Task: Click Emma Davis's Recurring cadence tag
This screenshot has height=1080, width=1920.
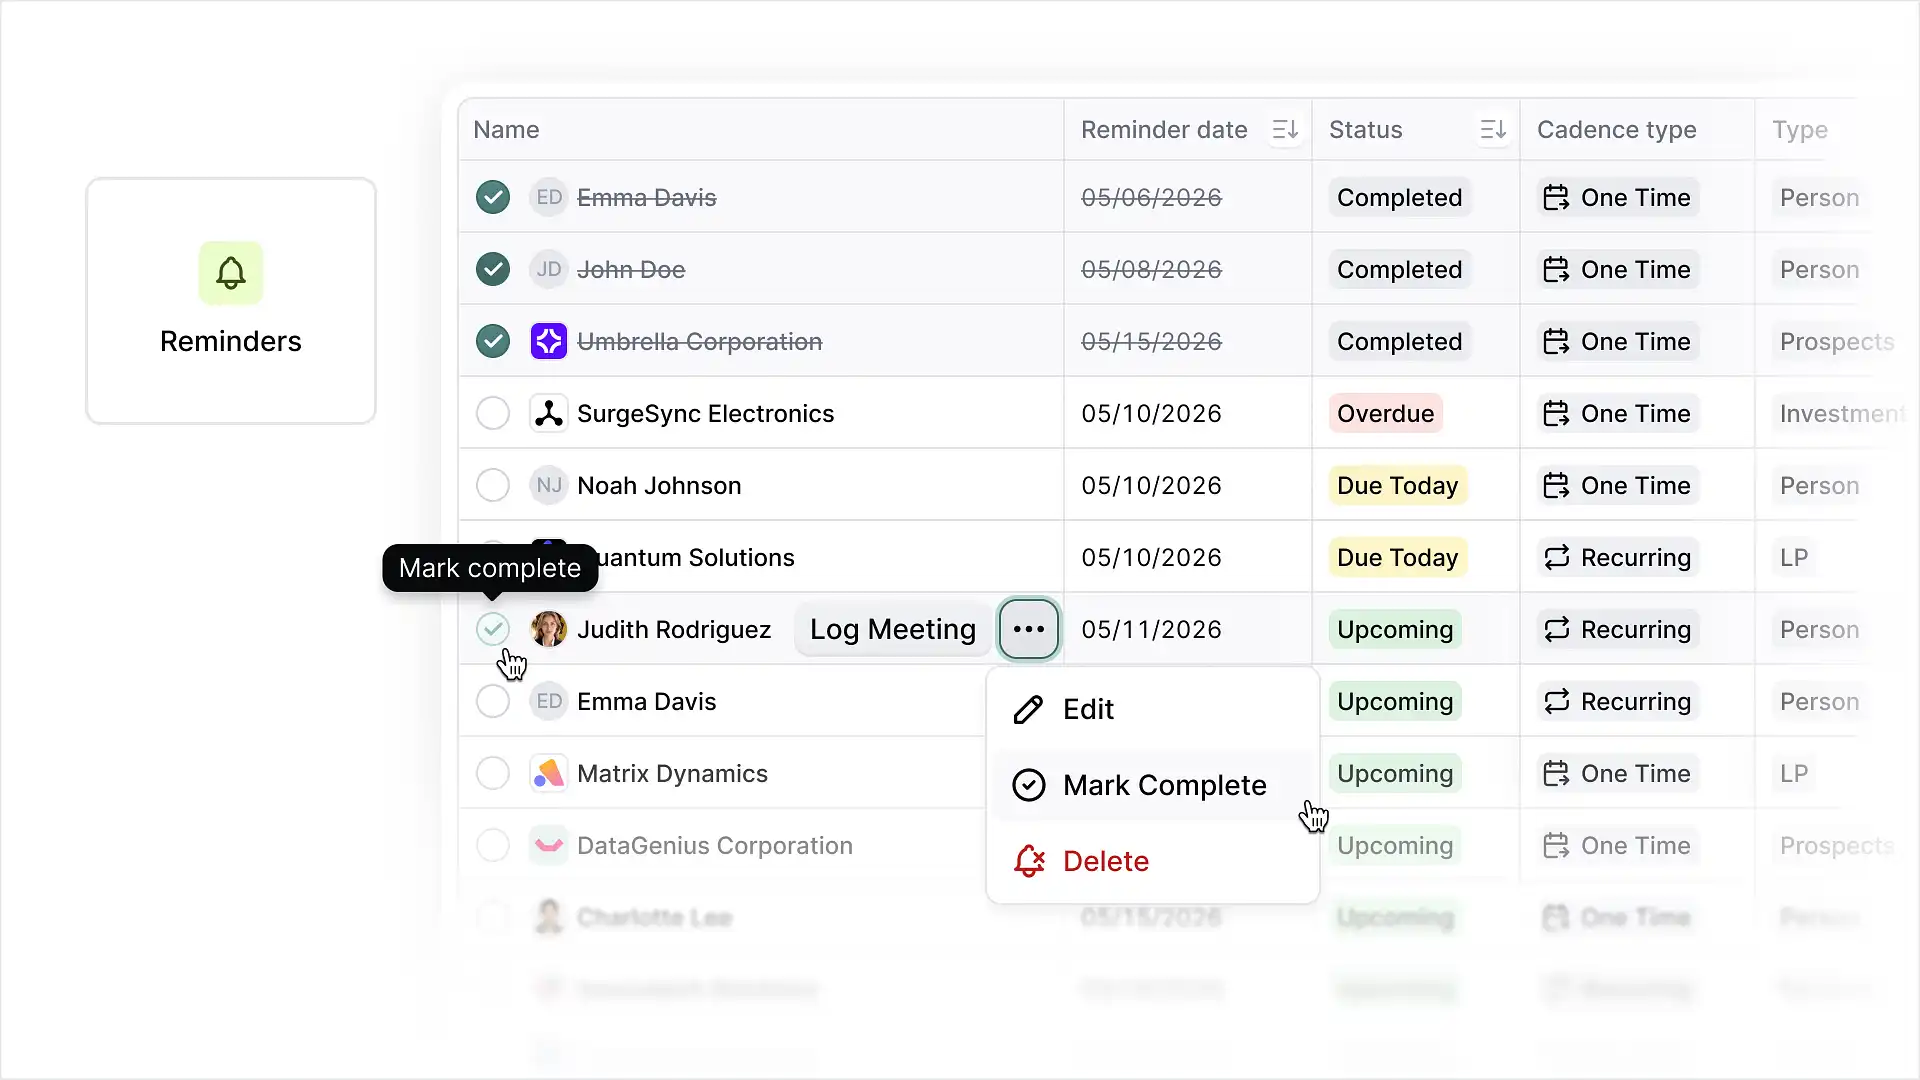Action: 1617,701
